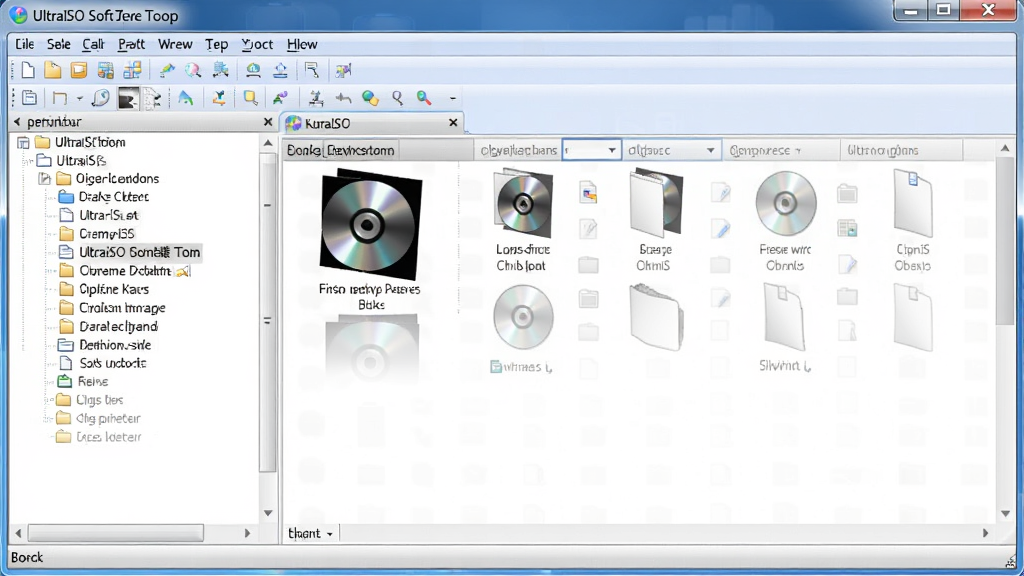Image resolution: width=1024 pixels, height=576 pixels.
Task: Open the olgbsec dropdown
Action: coord(671,150)
